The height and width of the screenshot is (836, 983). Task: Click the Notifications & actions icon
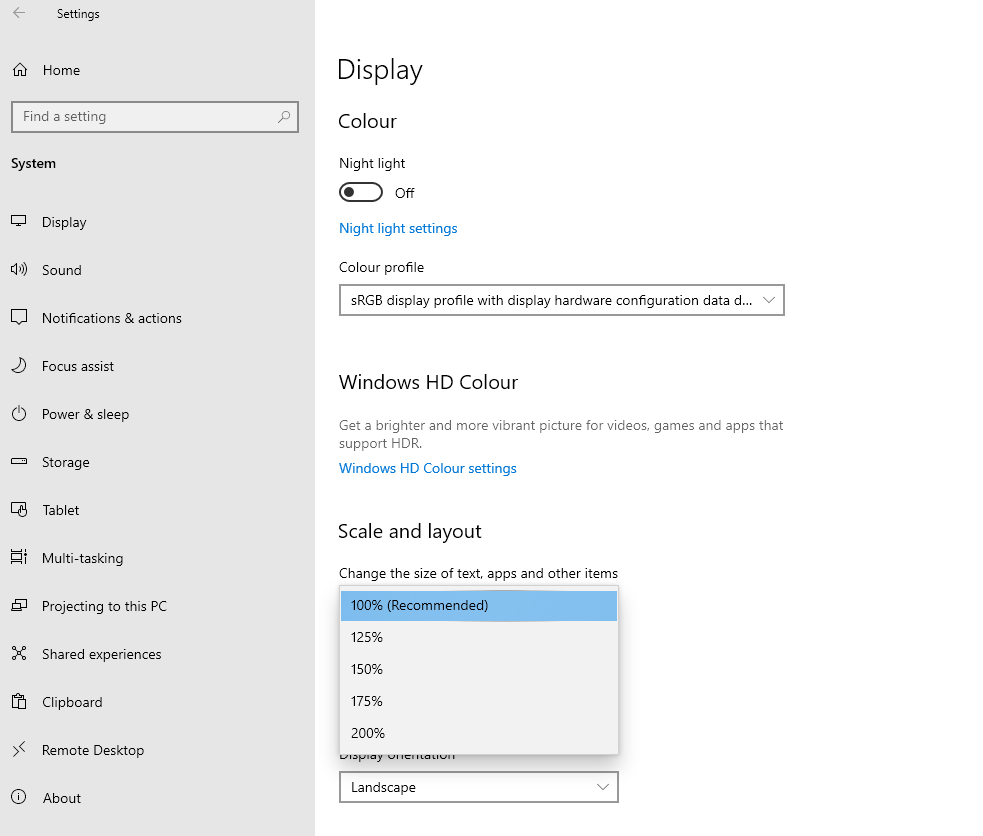(x=21, y=318)
